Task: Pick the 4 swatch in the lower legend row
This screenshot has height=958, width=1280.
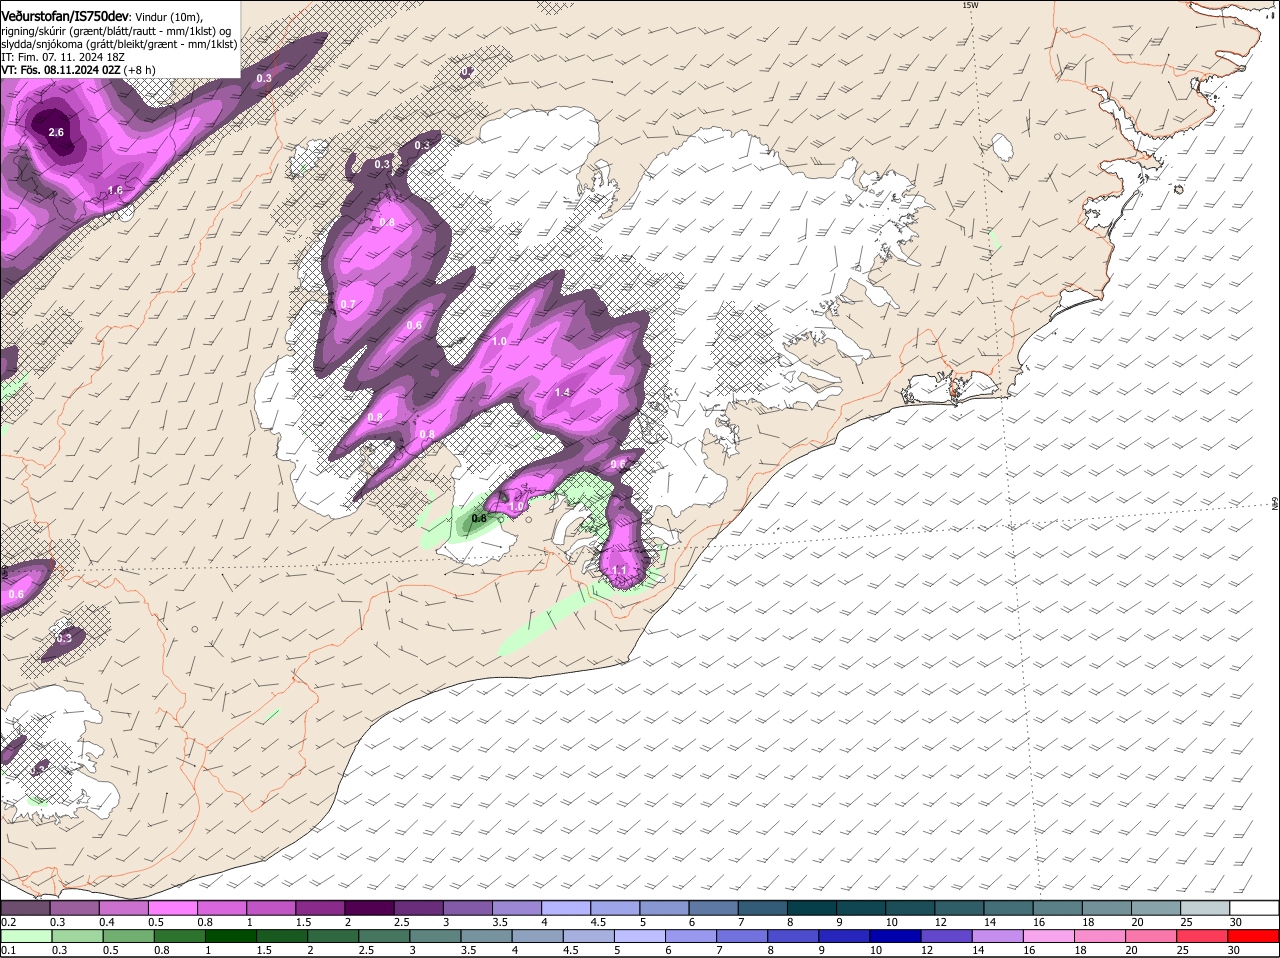Action: point(537,936)
